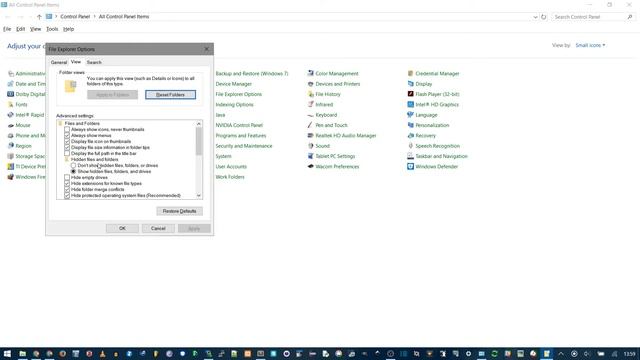The height and width of the screenshot is (360, 640).
Task: Open File History icon
Action: [311, 94]
